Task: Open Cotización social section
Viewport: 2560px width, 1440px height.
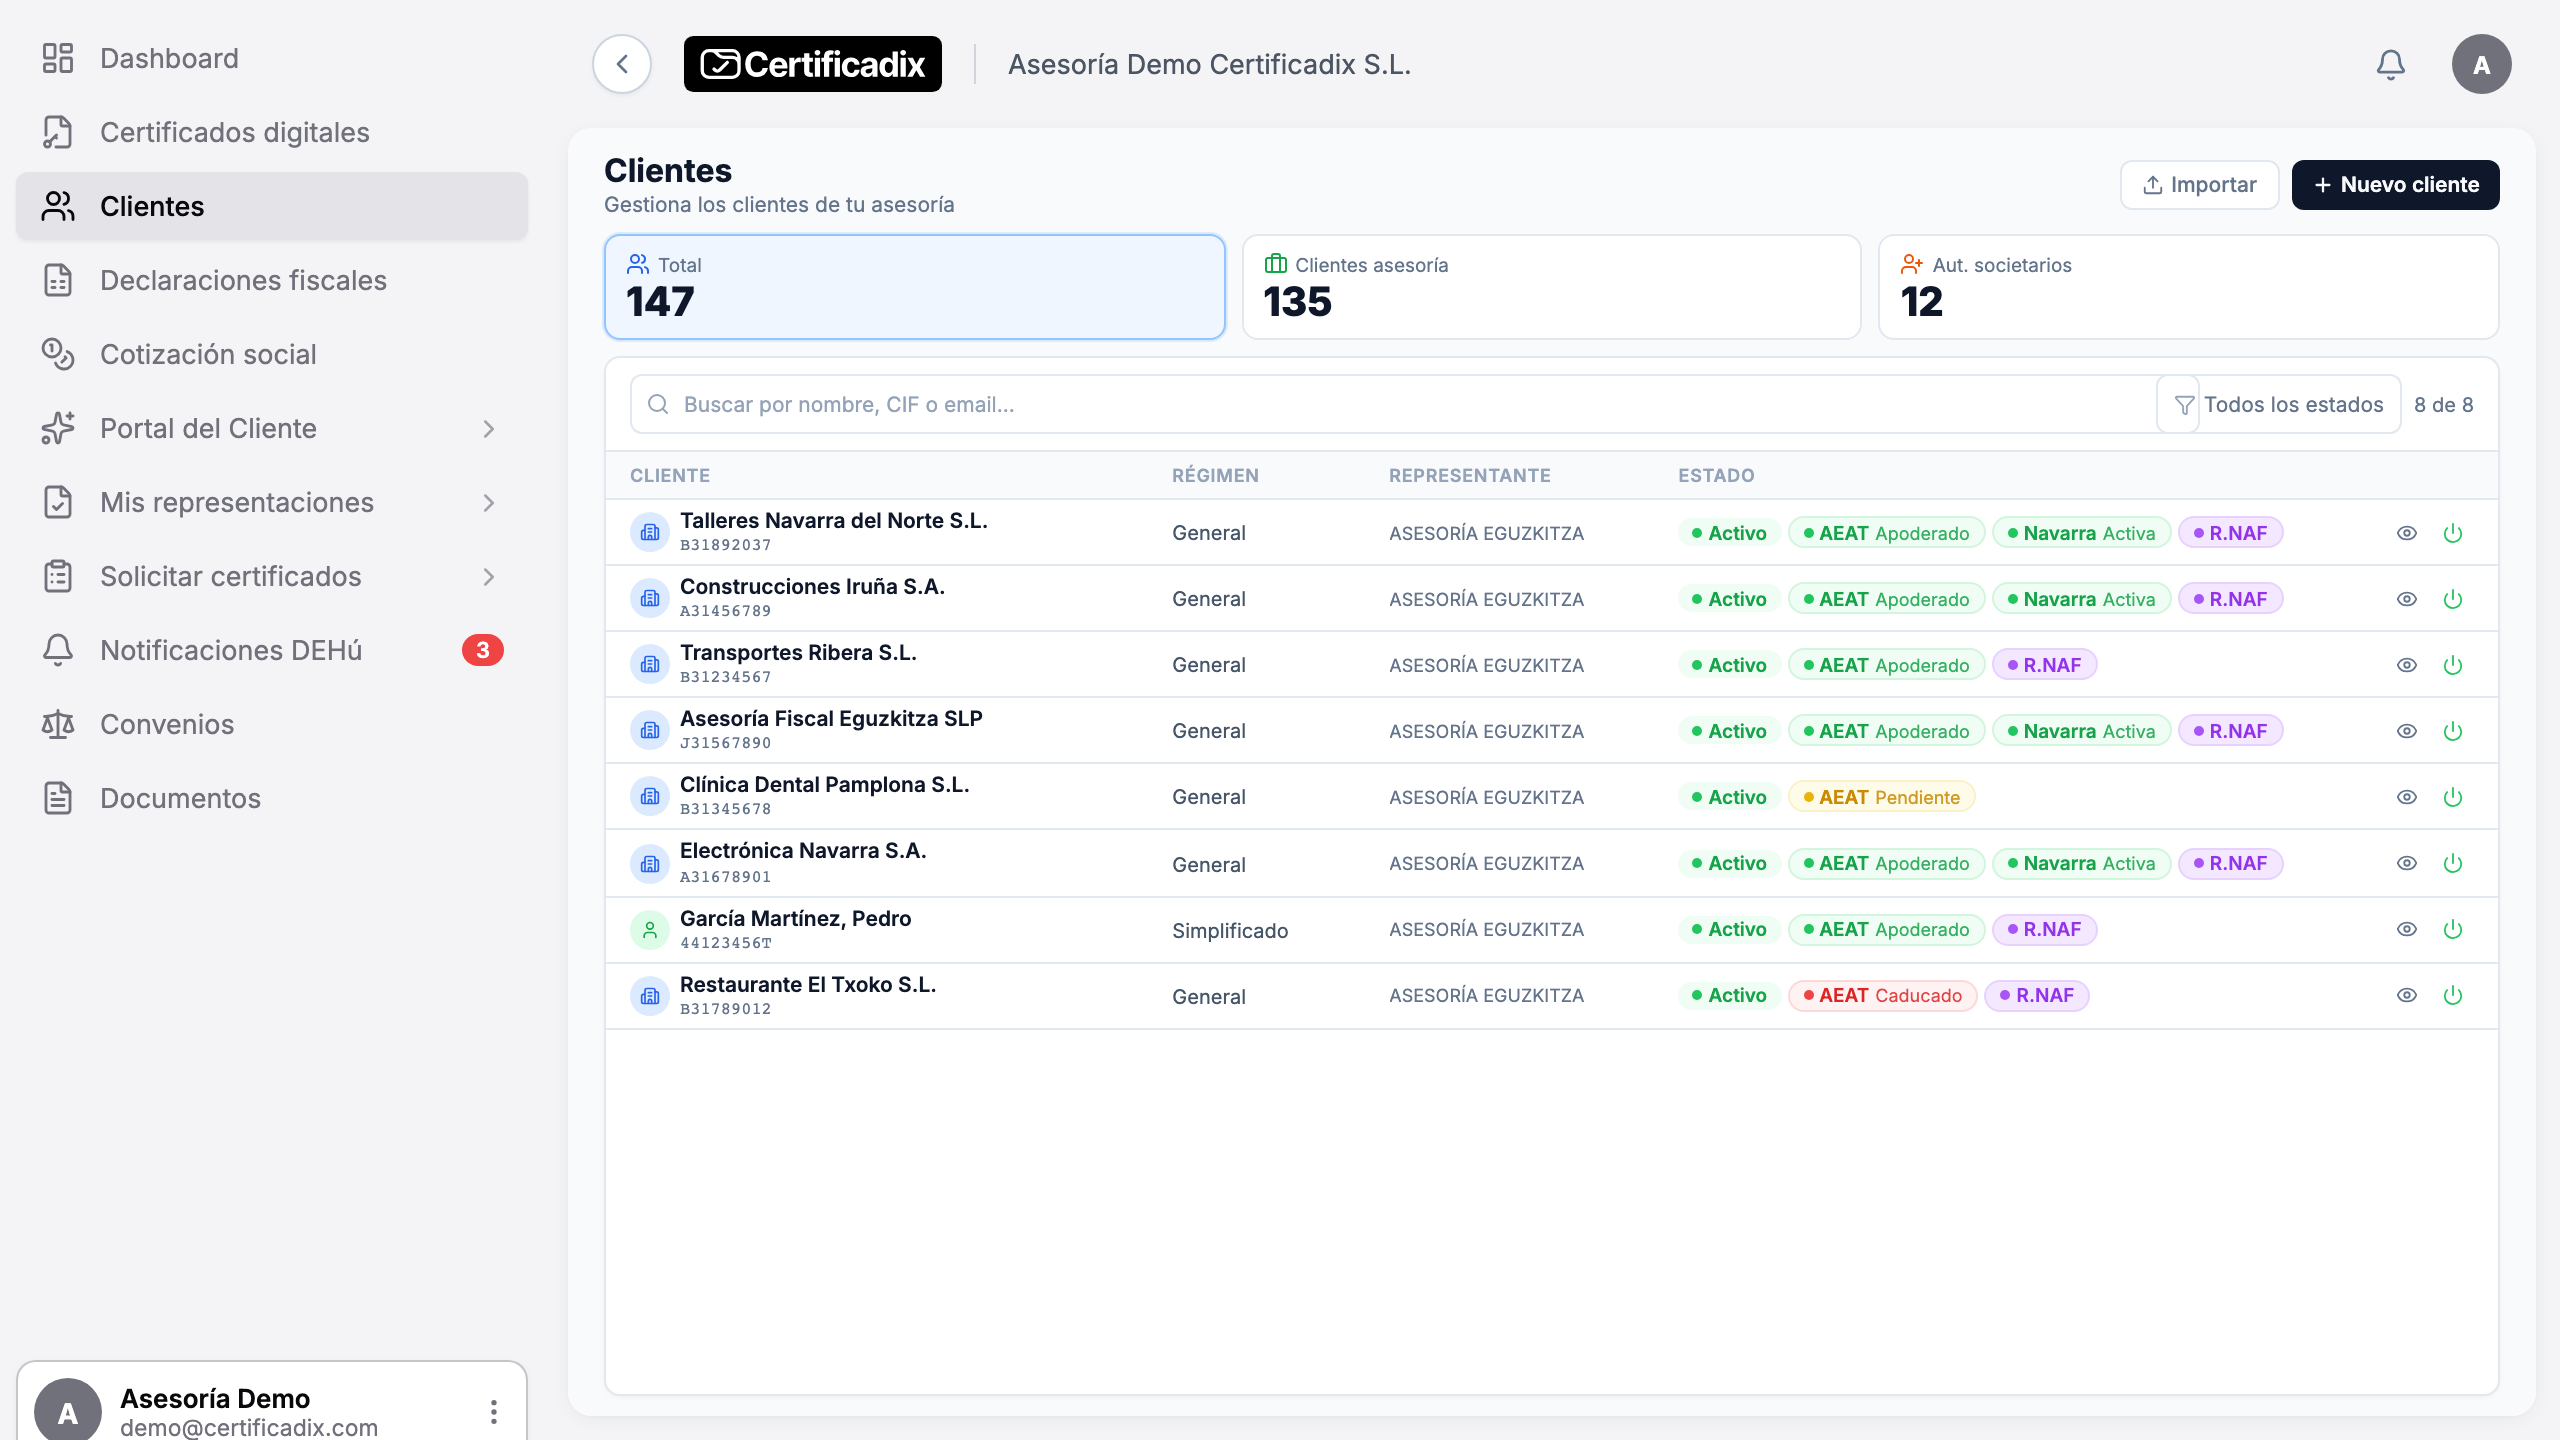Action: pos(272,354)
